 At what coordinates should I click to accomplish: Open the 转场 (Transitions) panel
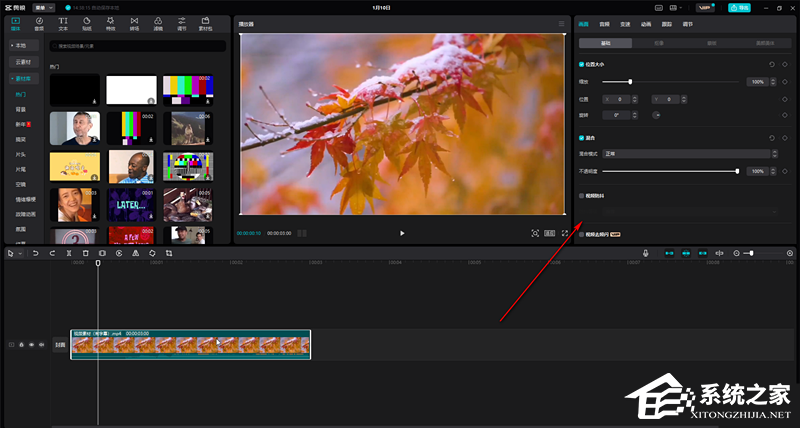click(134, 22)
